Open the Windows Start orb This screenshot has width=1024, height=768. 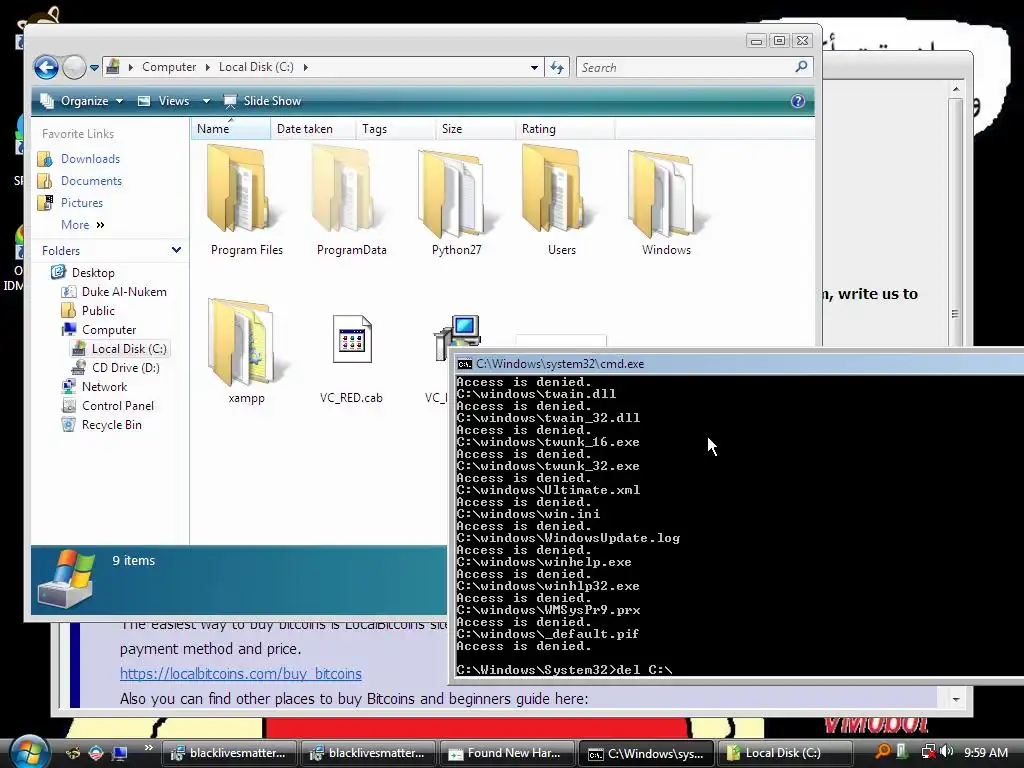[27, 751]
